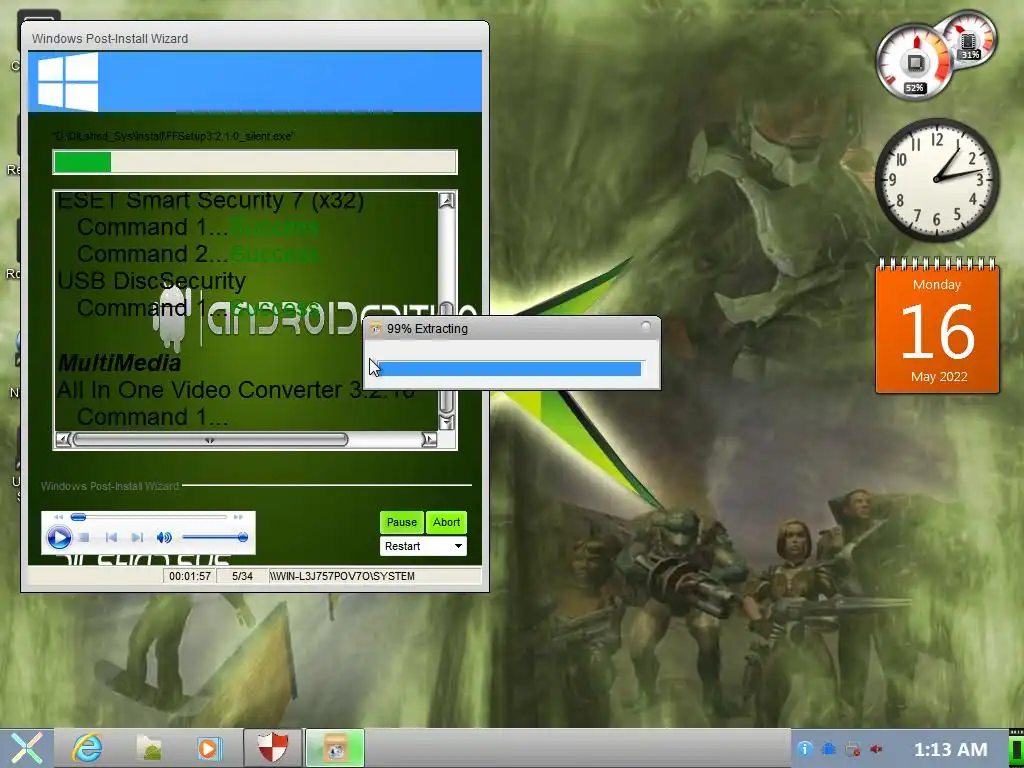Click the \\WIN-L3J757POV7O\SYSTEM status cell
Viewport: 1024px width, 768px height.
click(x=375, y=576)
